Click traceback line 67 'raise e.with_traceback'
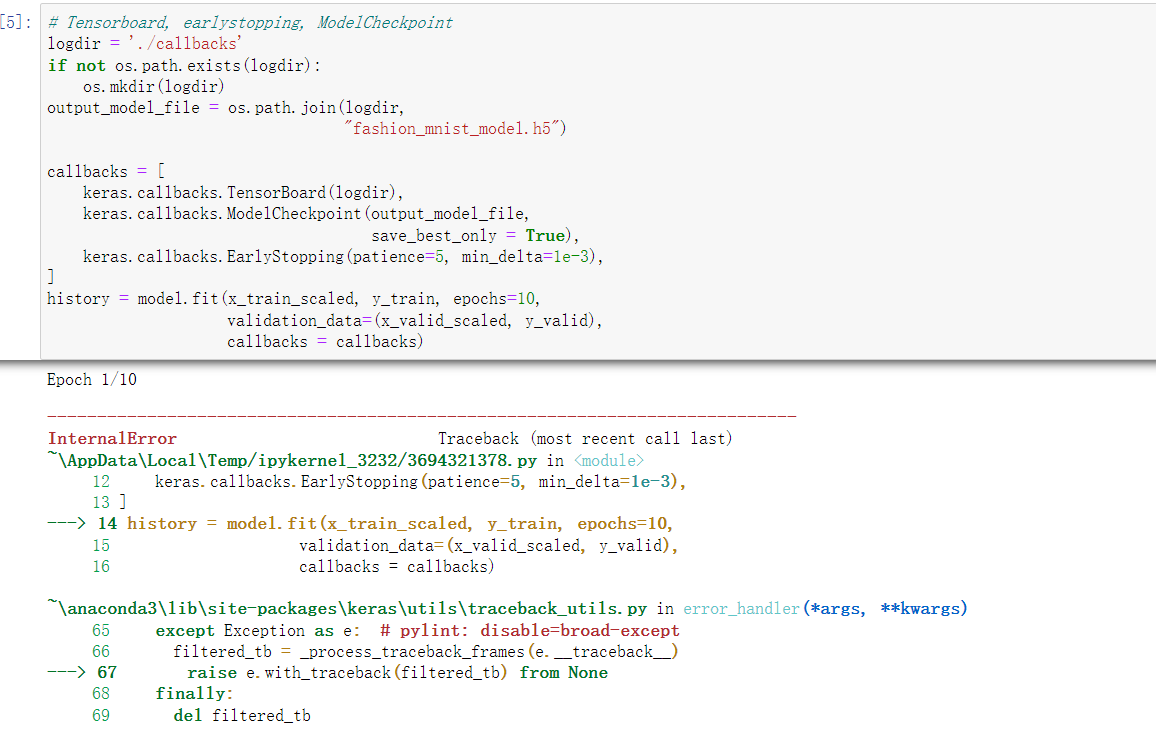This screenshot has width=1156, height=747. 328,673
